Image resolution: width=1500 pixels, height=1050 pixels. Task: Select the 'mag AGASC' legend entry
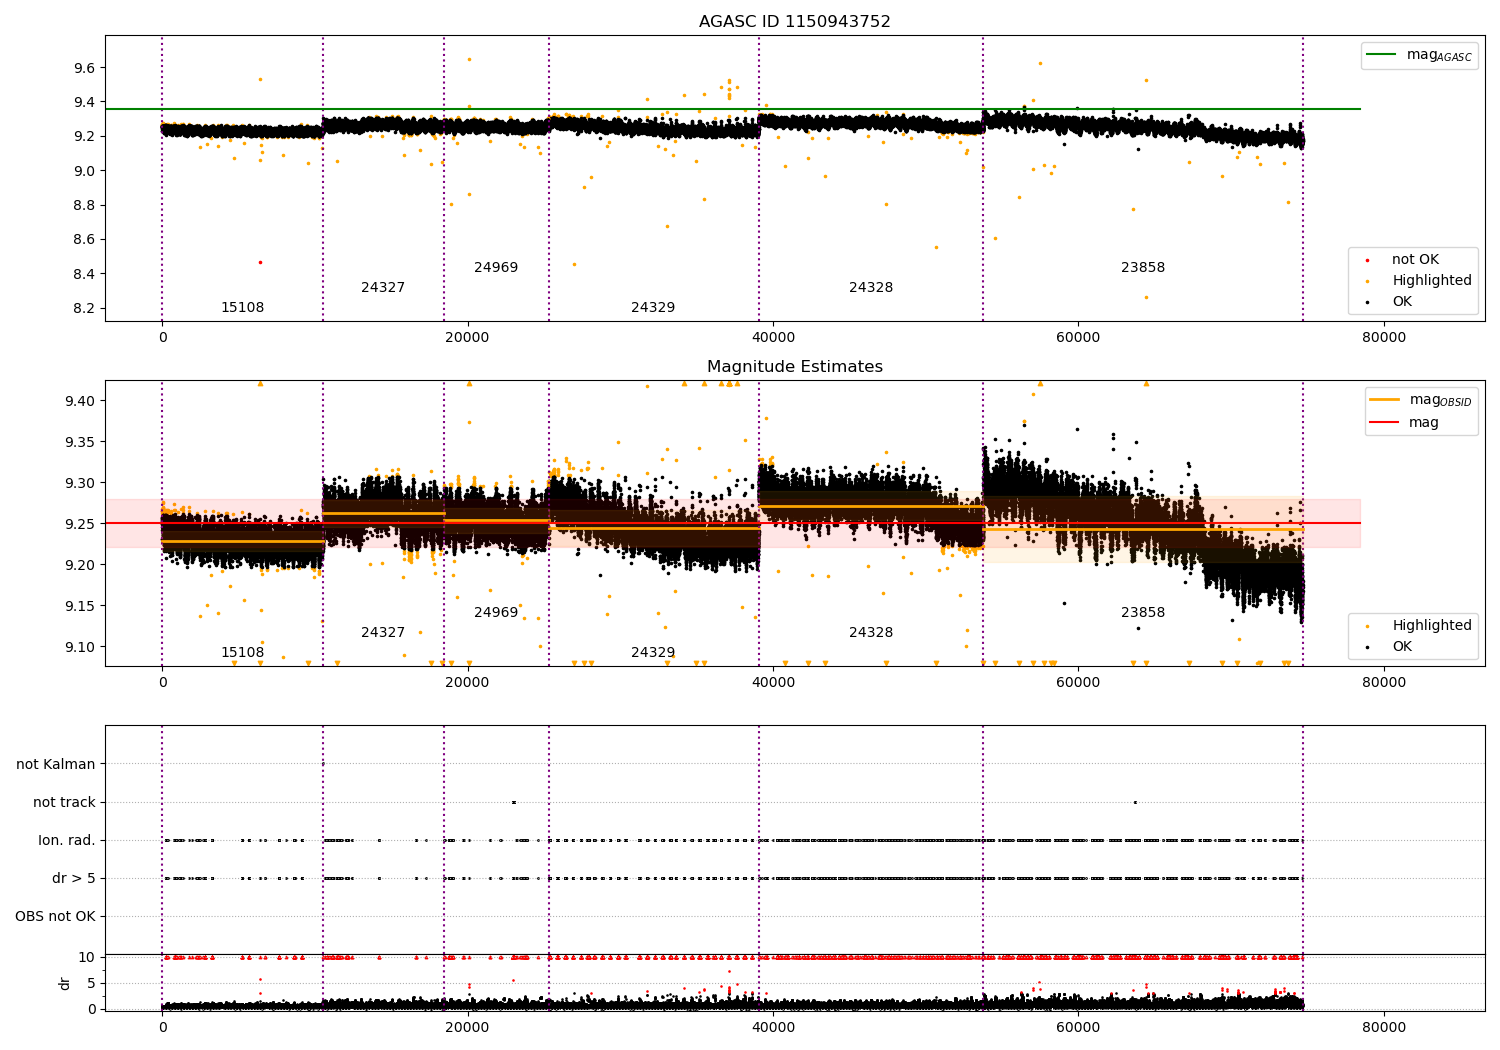point(1419,55)
